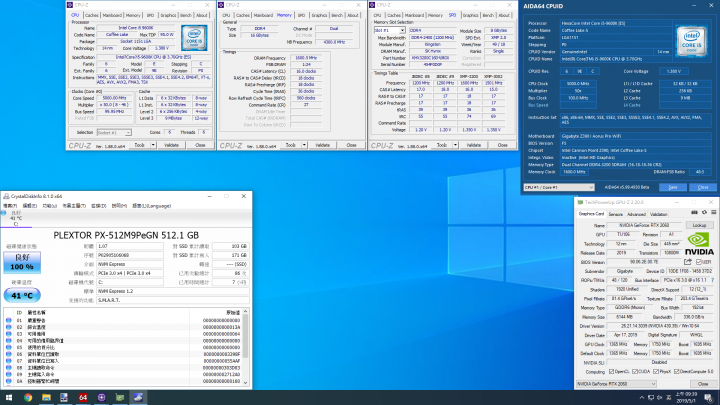Click the NVIDIA logo in GPU-Z

(x=699, y=244)
